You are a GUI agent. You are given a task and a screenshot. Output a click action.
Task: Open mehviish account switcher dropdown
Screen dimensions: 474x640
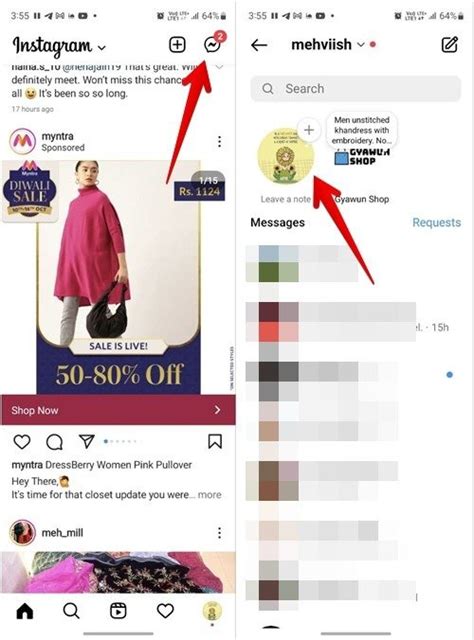[x=361, y=44]
